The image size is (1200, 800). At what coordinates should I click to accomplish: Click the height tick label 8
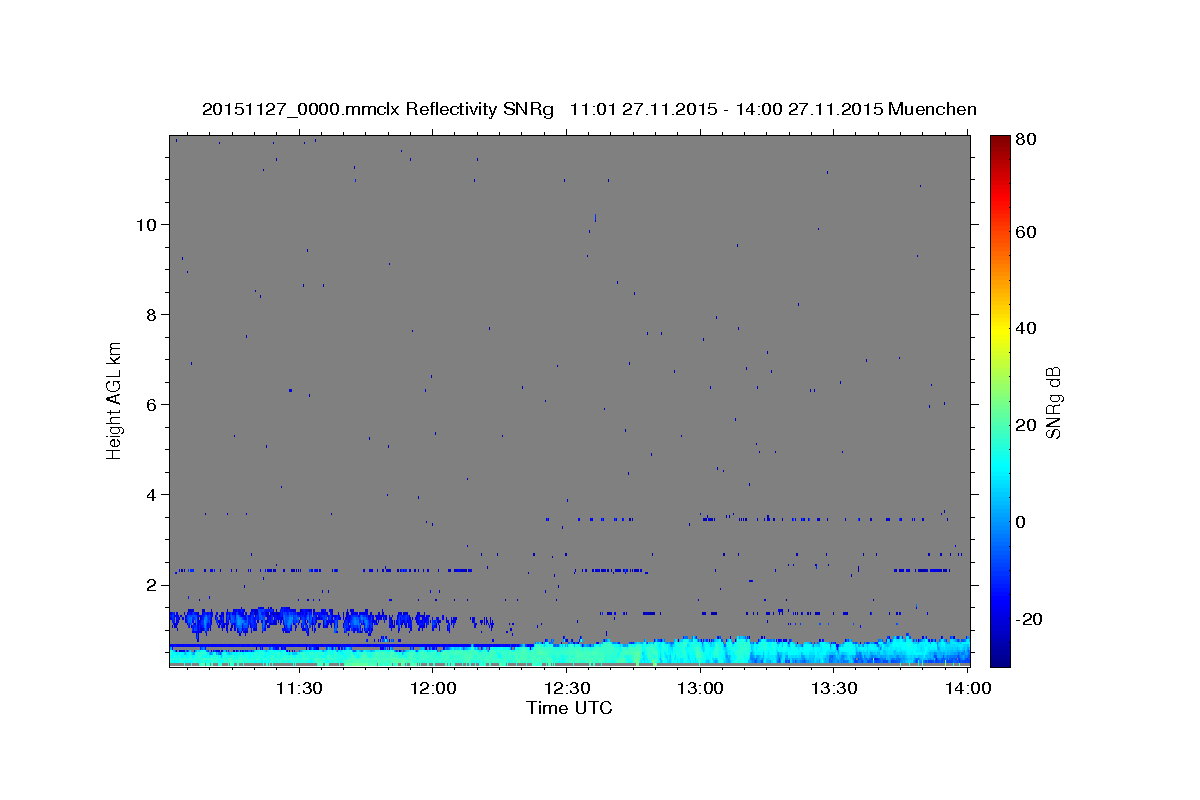[151, 315]
